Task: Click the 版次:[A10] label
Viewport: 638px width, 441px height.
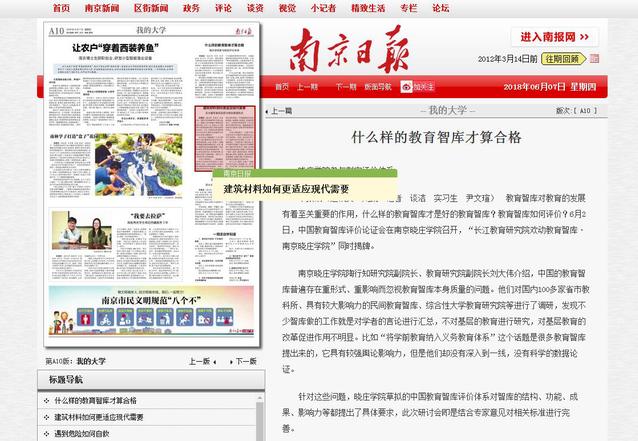Action: click(x=577, y=111)
